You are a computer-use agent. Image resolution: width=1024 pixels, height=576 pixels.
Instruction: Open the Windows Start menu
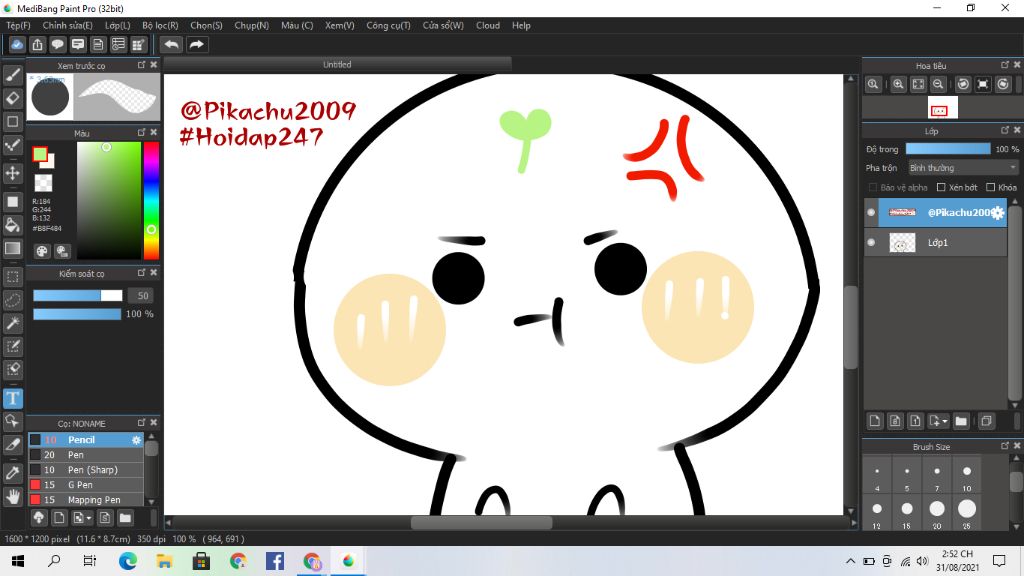click(18, 561)
